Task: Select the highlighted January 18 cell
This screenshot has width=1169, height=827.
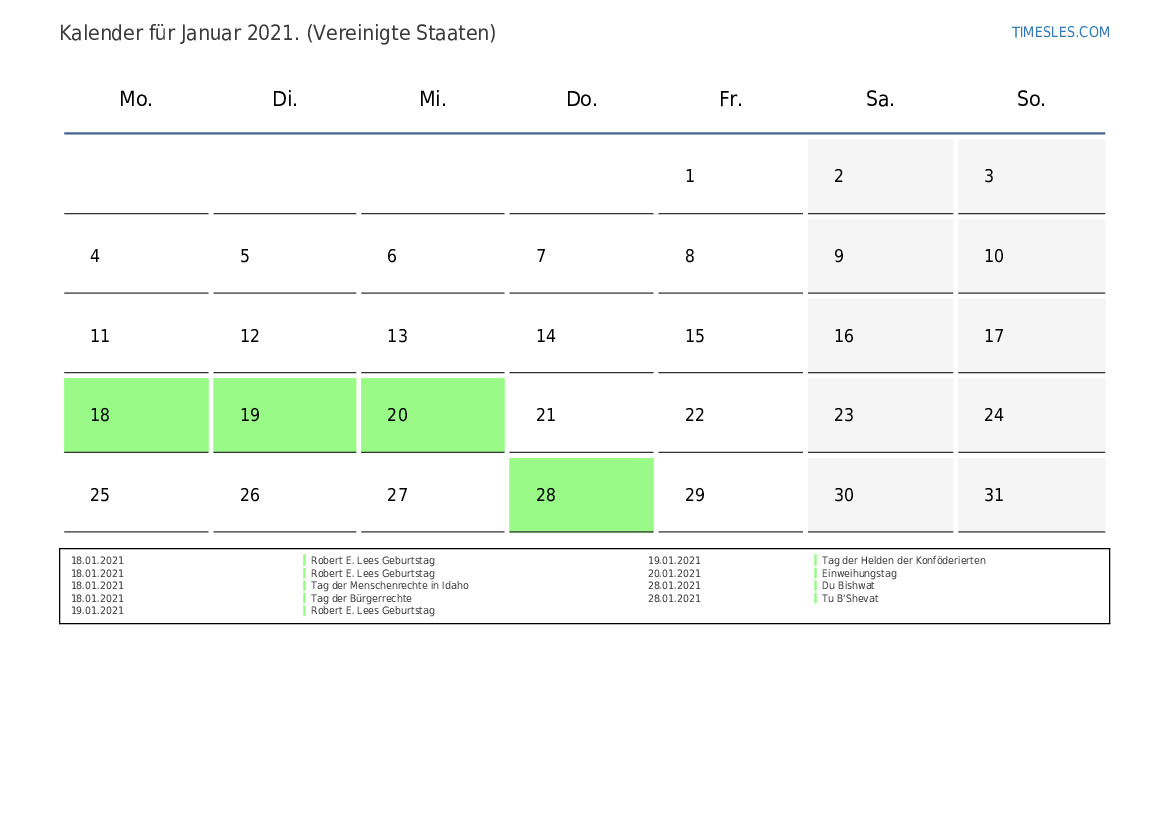Action: (x=136, y=415)
